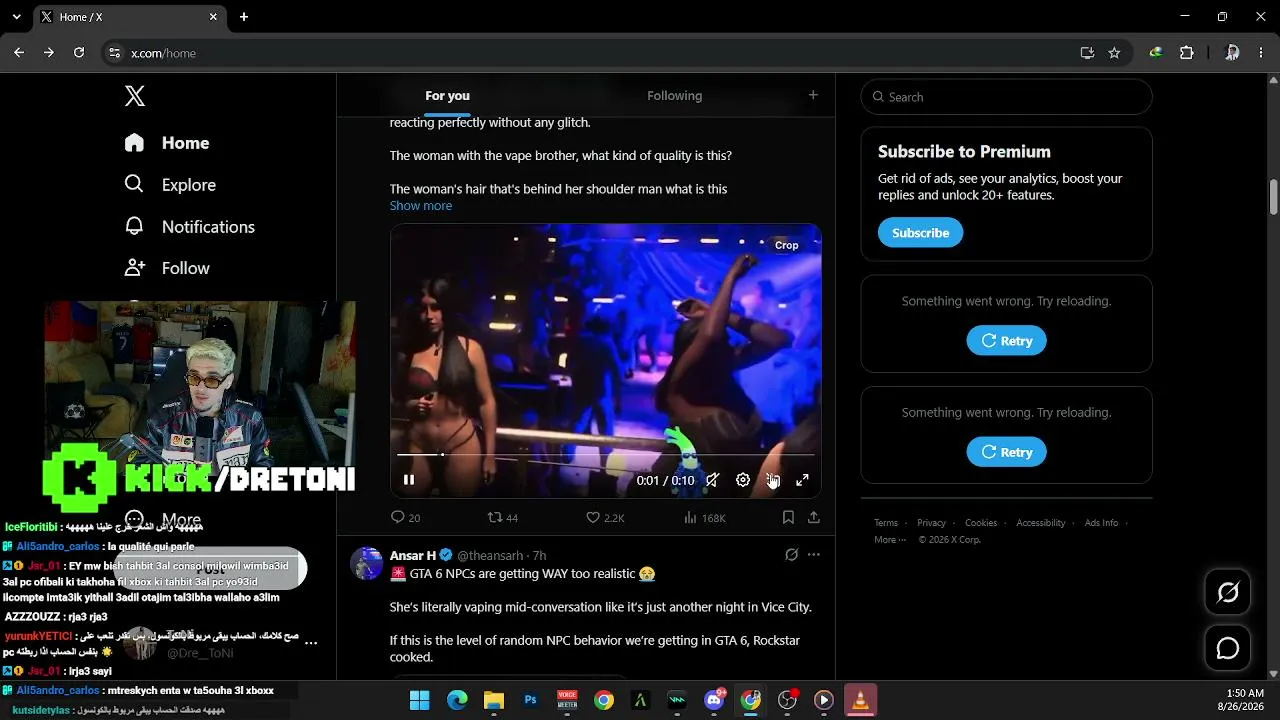The image size is (1280, 720).
Task: Expand the post with Show more
Action: (x=421, y=206)
